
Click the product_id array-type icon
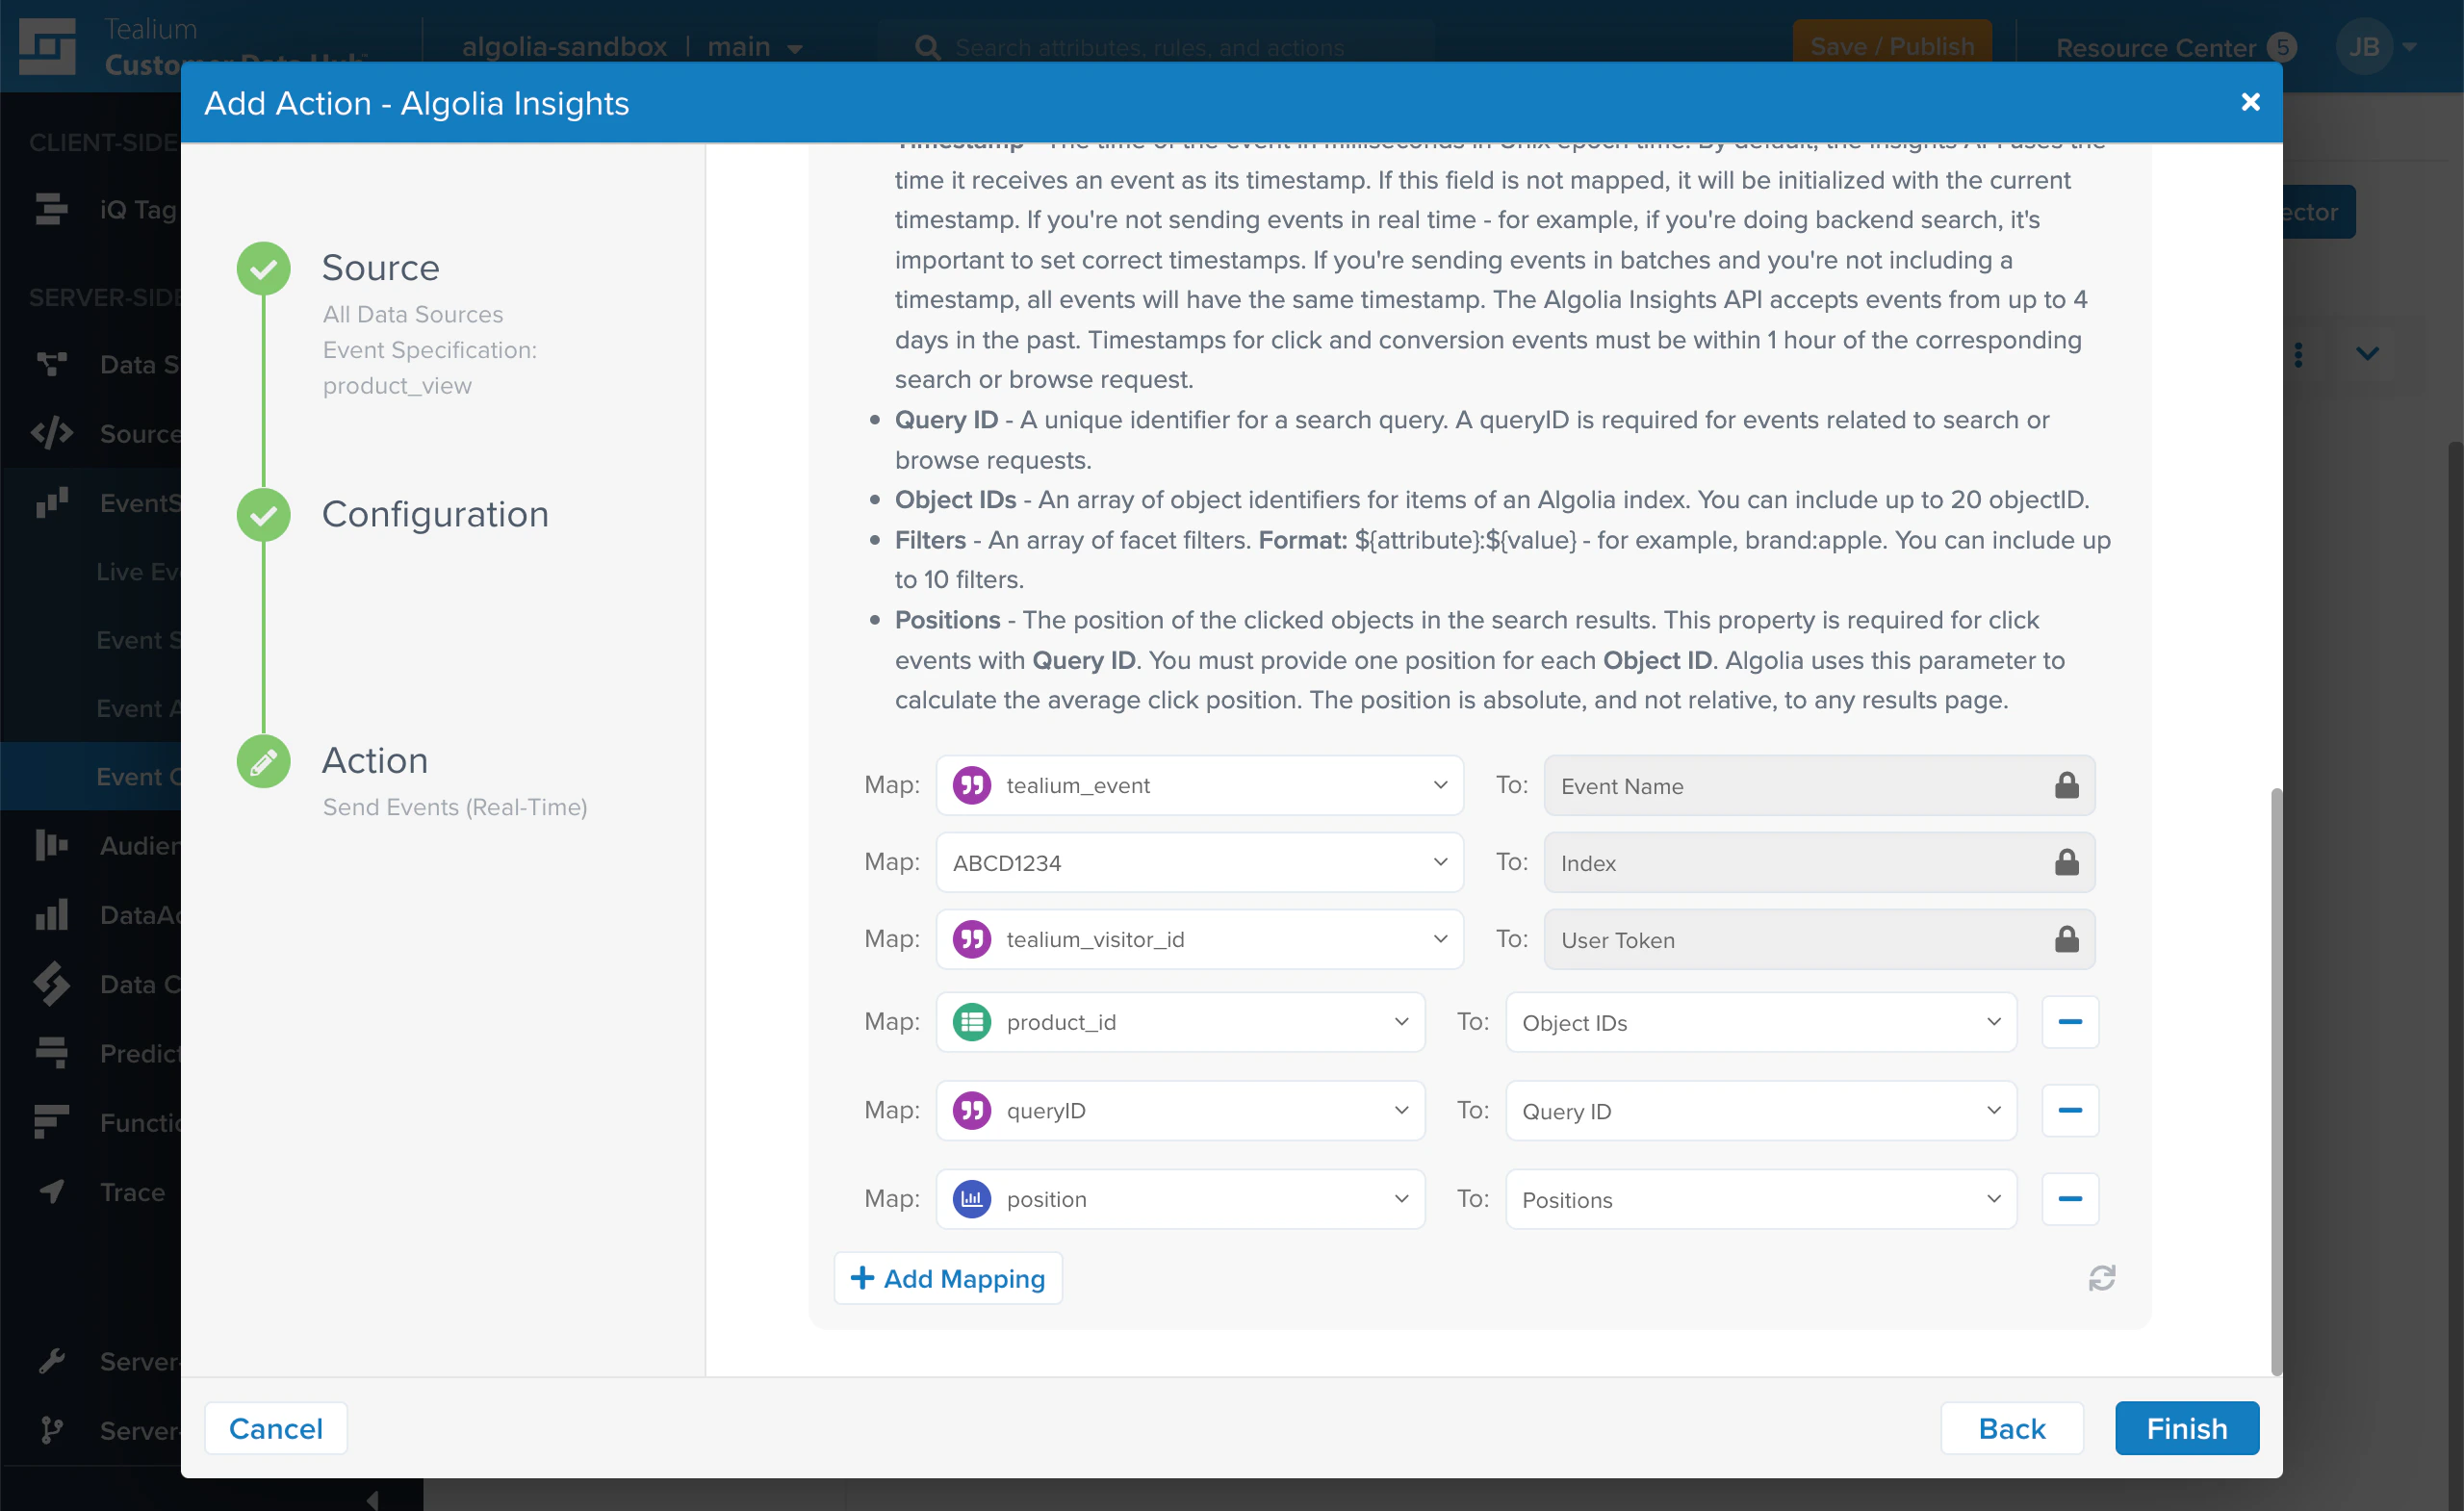[971, 1022]
